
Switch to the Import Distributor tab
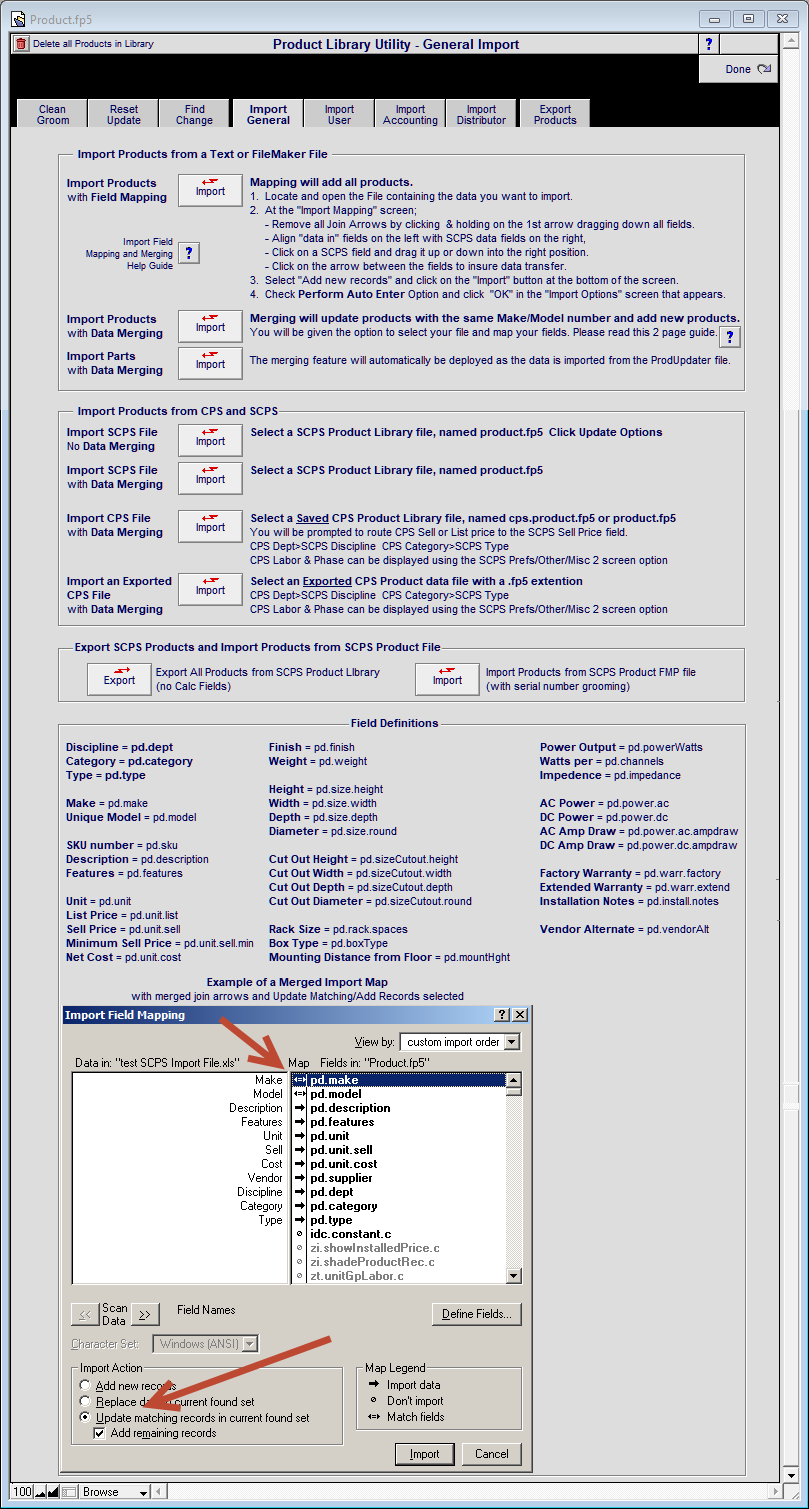(481, 114)
